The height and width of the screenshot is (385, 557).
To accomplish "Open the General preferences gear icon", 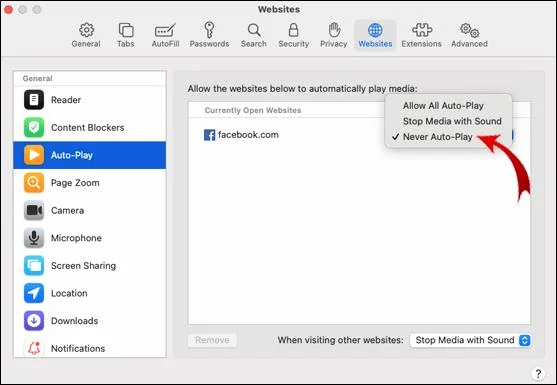I will click(x=86, y=31).
